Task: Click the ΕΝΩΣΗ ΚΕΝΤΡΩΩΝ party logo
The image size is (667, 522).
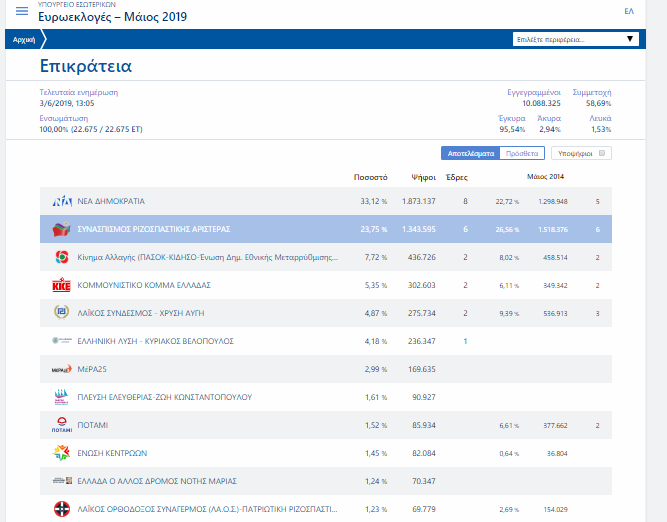Action: point(61,453)
